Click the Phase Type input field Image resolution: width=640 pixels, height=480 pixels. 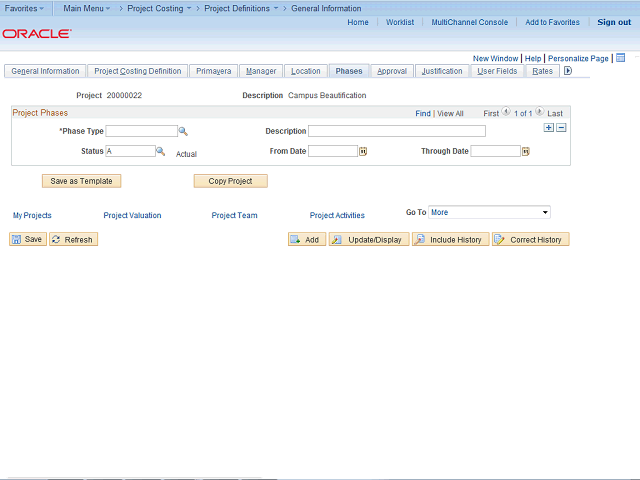pos(142,131)
